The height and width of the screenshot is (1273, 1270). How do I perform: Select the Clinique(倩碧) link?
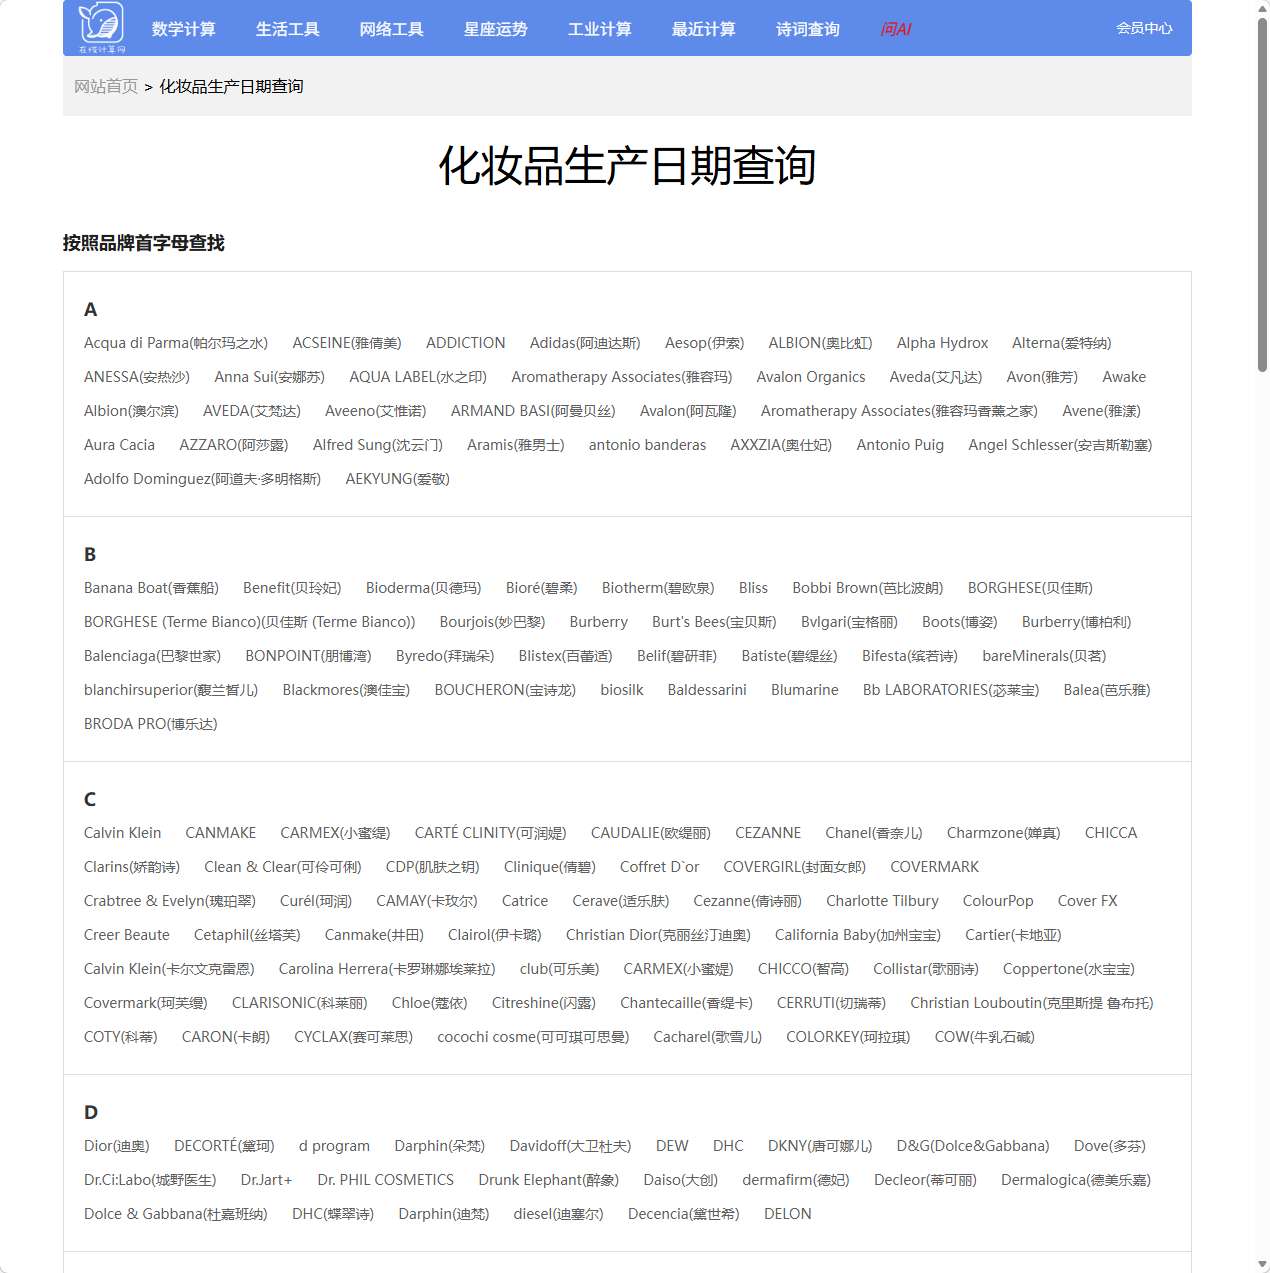pyautogui.click(x=549, y=867)
